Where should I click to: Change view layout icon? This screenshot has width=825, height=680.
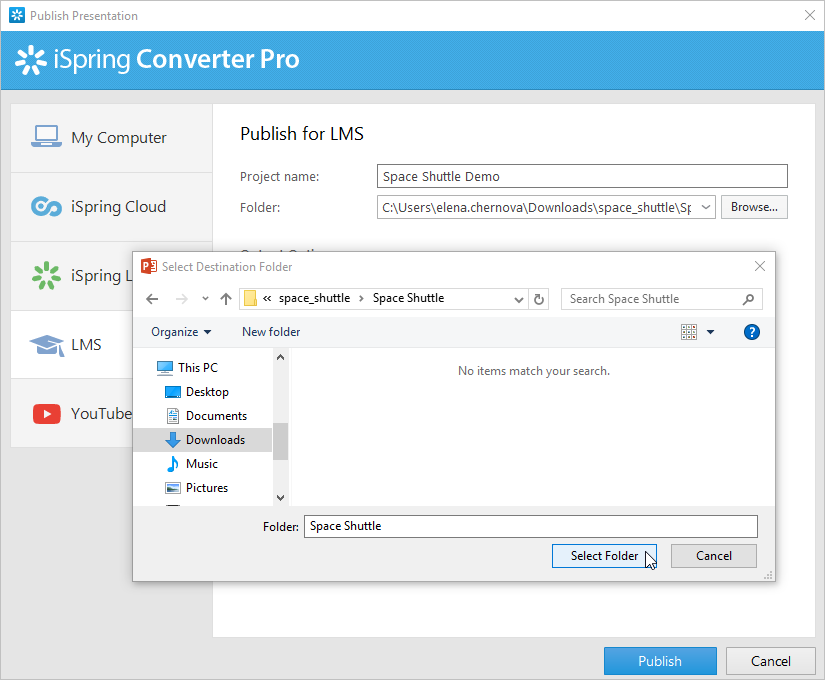point(689,332)
